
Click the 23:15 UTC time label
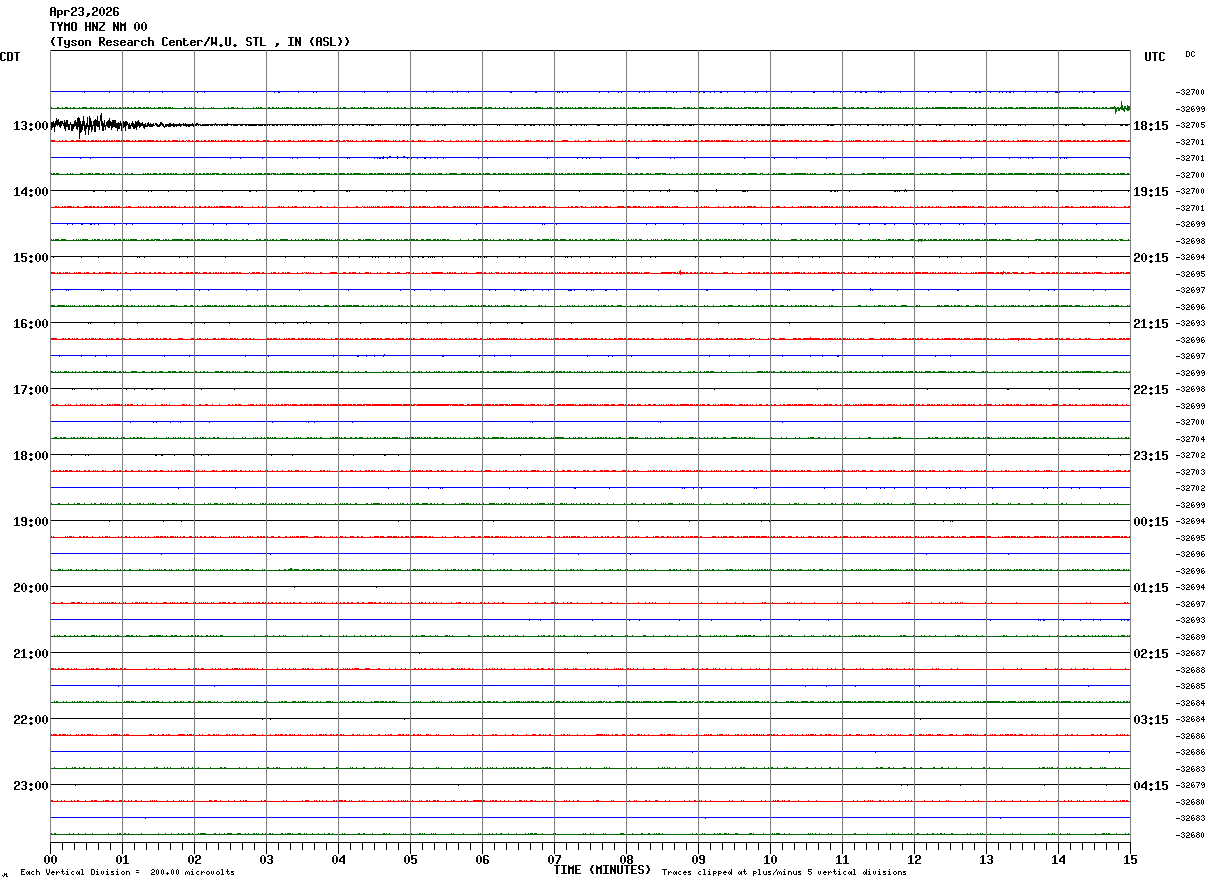[1151, 456]
